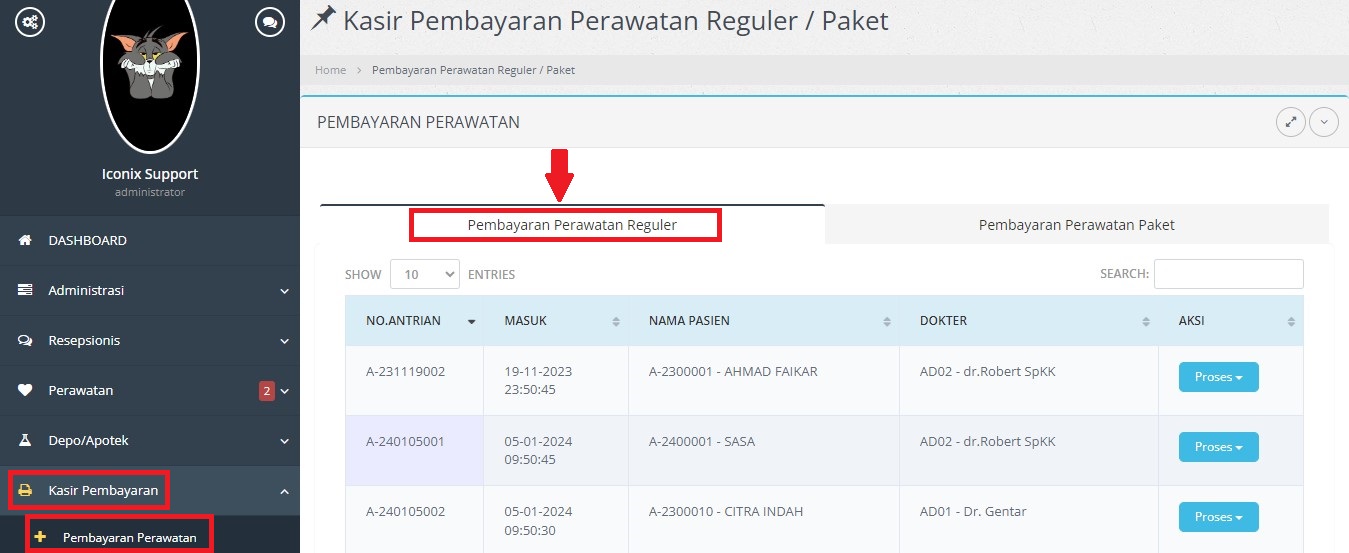
Task: Expand the Resepsionis sidebar menu
Action: pyautogui.click(x=150, y=341)
